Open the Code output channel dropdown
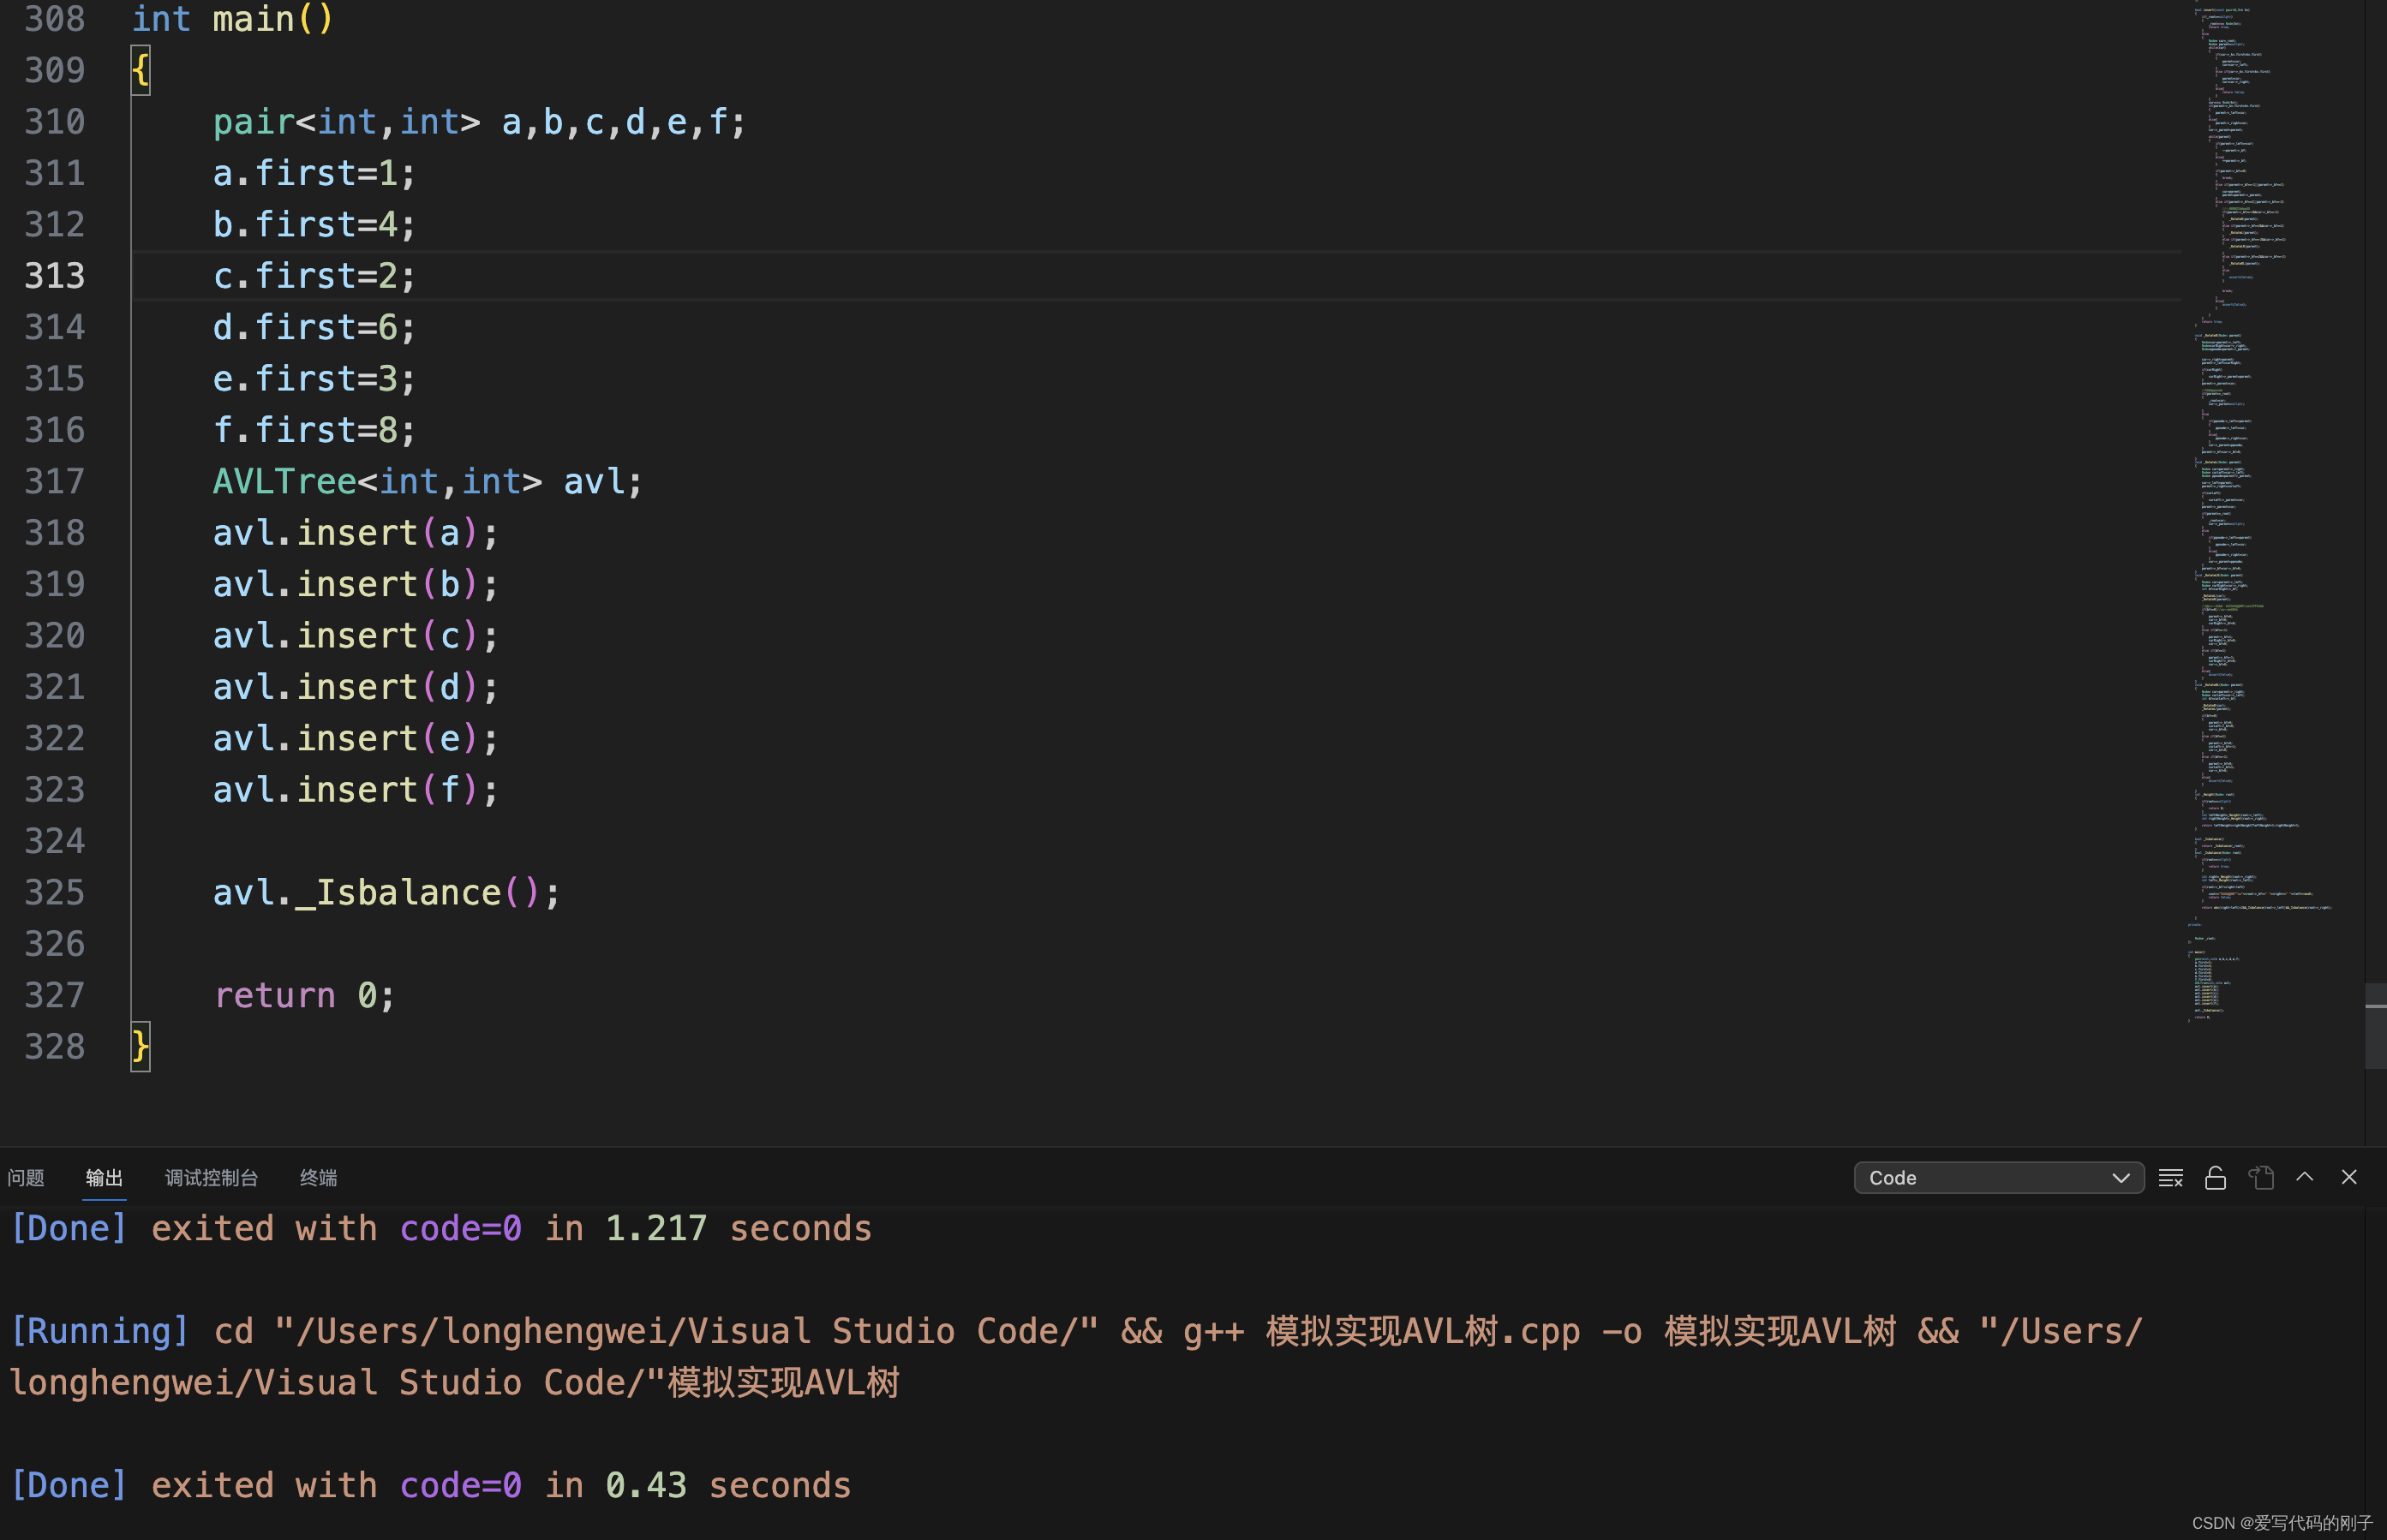This screenshot has height=1540, width=2387. 1998,1178
